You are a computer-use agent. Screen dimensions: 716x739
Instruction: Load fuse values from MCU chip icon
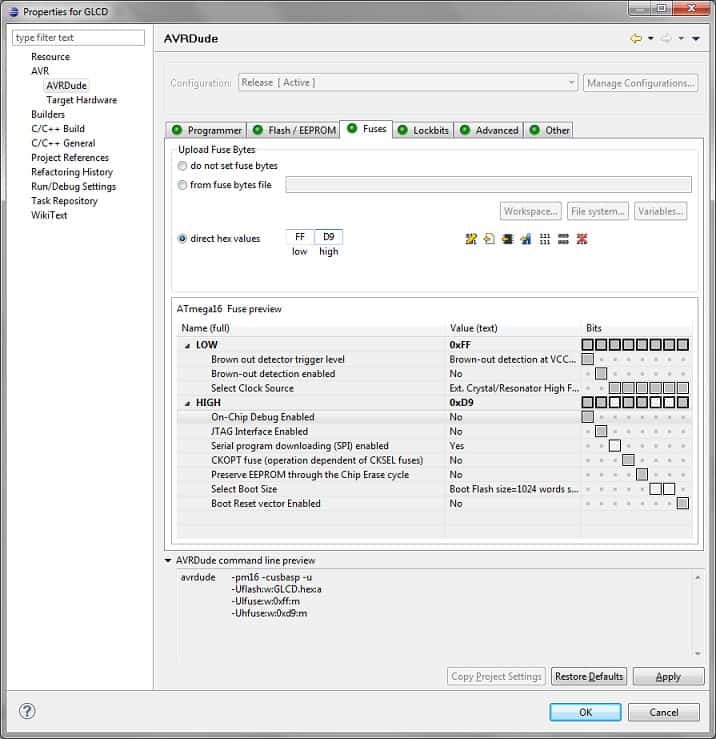(x=507, y=239)
